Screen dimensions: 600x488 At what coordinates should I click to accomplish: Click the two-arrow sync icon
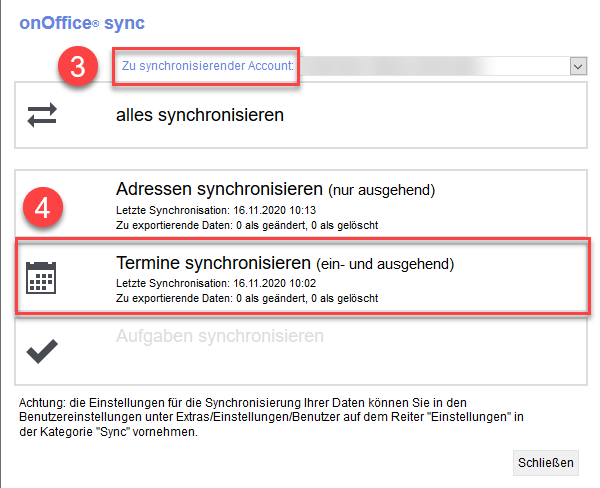click(42, 115)
